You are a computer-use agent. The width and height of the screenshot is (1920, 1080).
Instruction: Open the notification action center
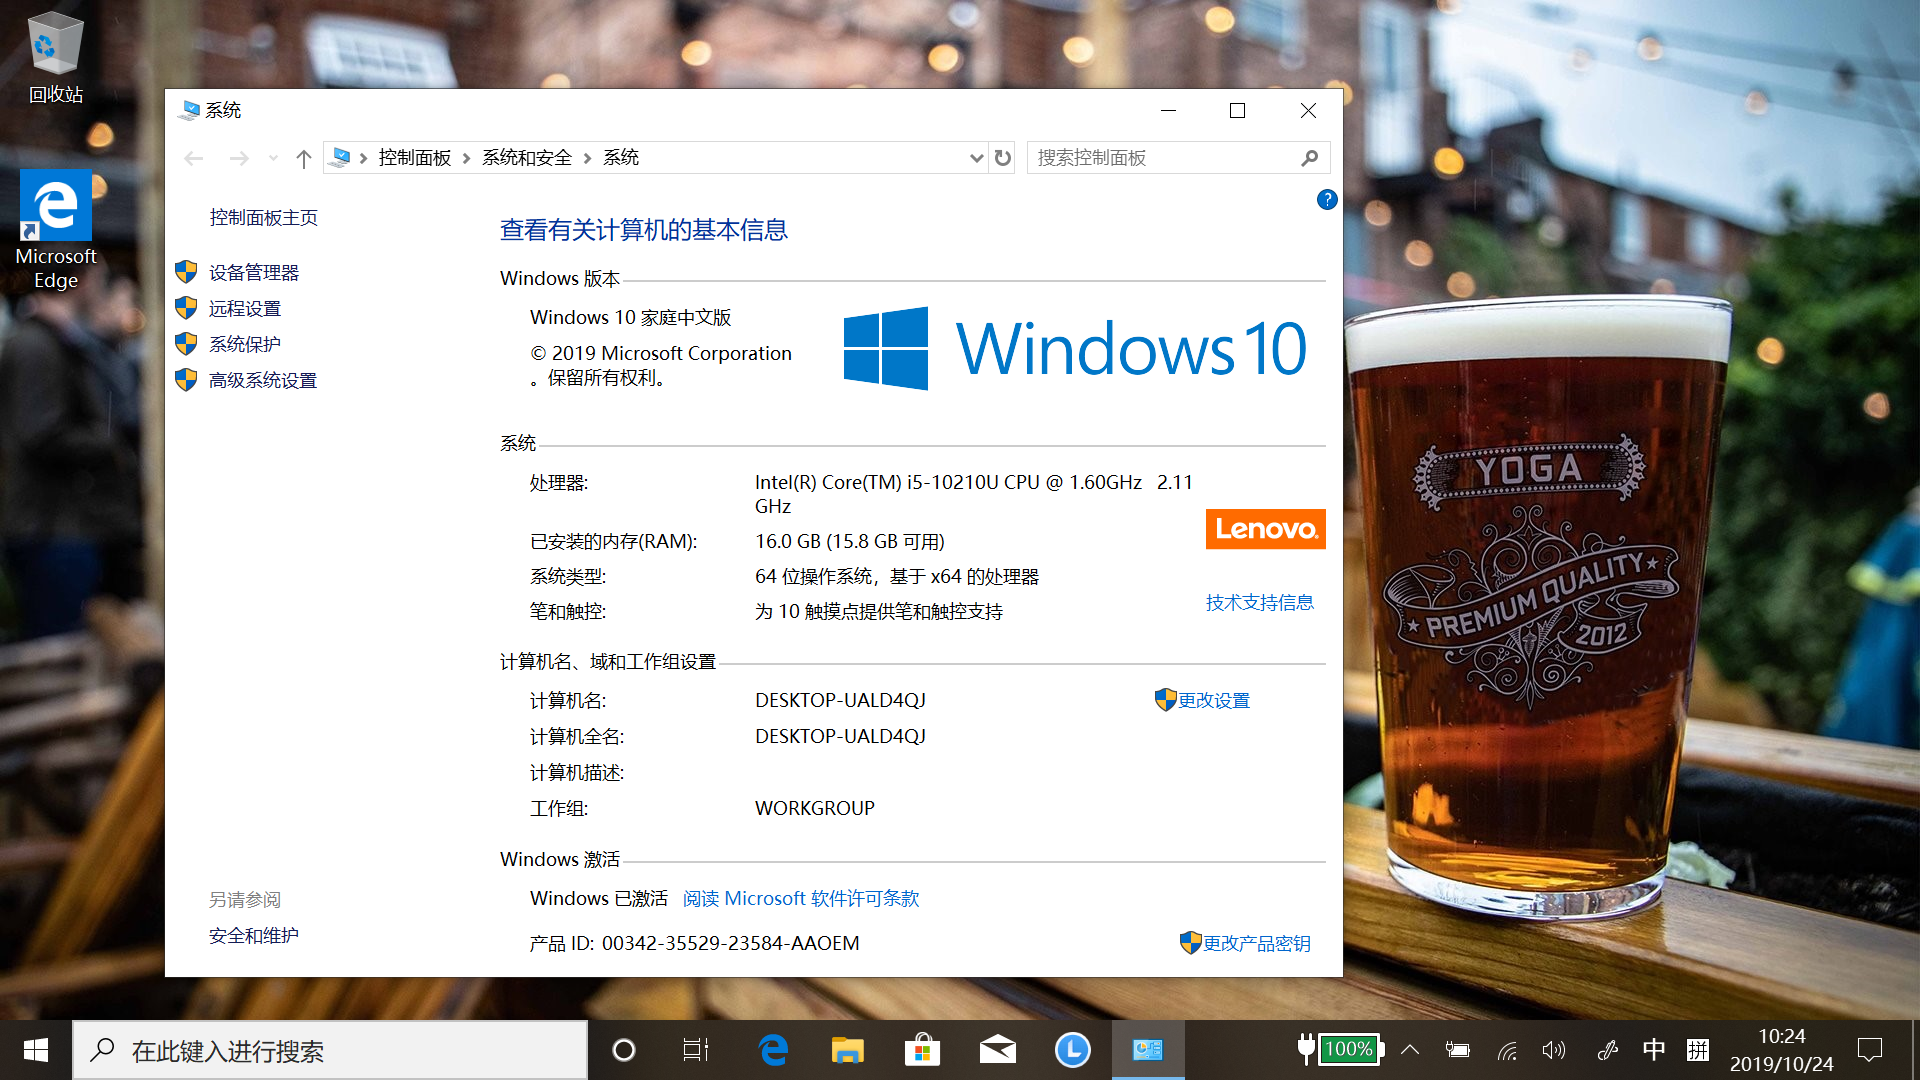[x=1870, y=1050]
